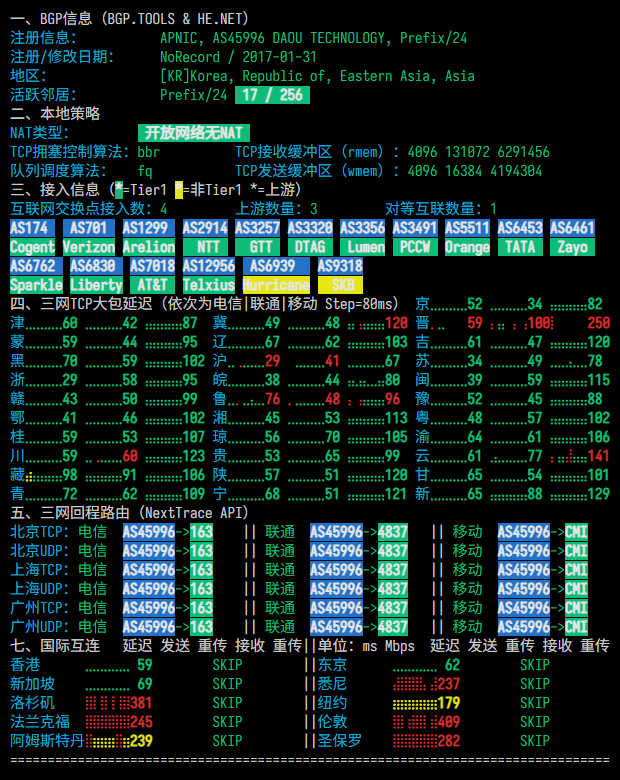This screenshot has width=620, height=780.
Task: Click the '二、本地策略' section heading
Action: (x=55, y=113)
